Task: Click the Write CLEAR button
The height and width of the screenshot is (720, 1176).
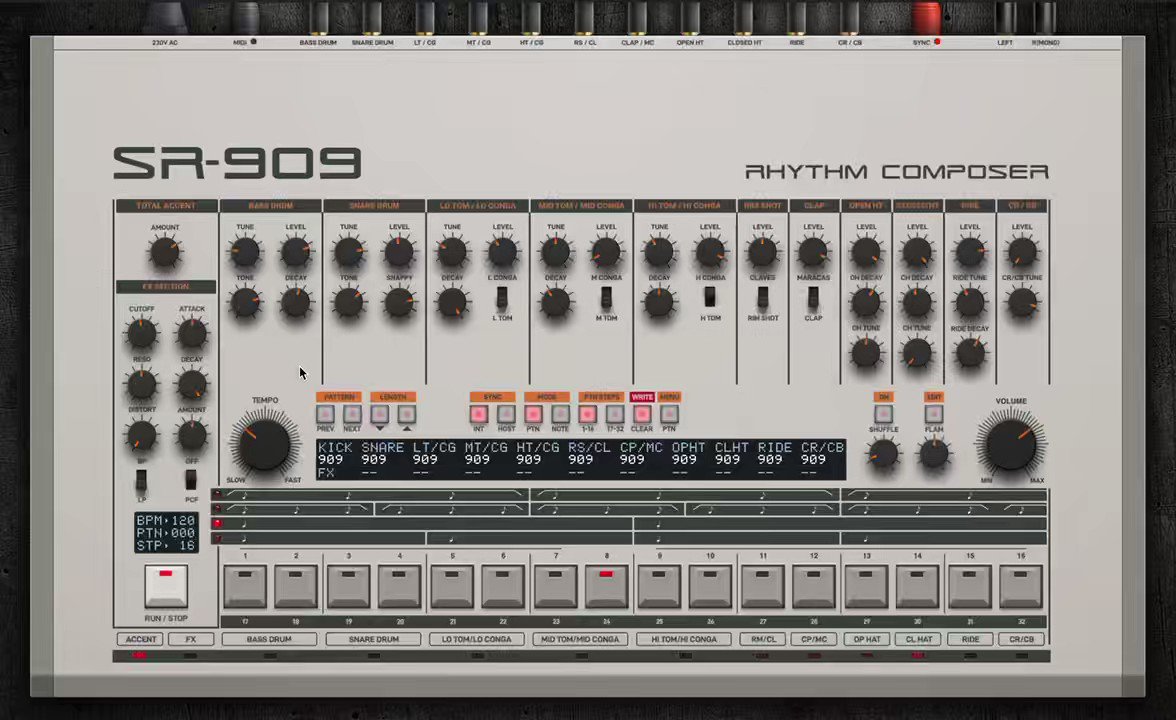Action: [x=642, y=414]
